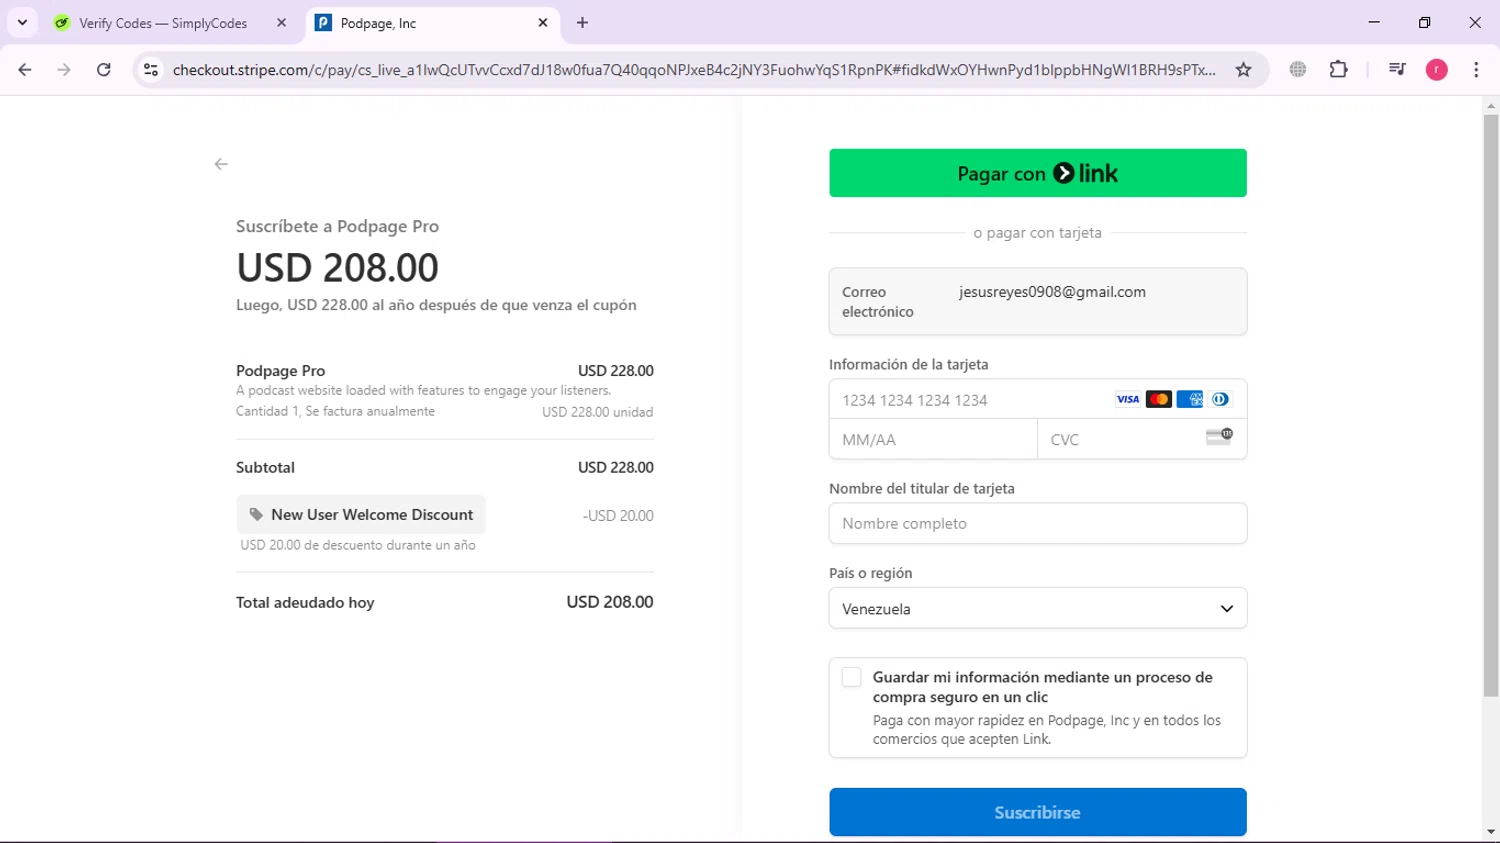
Task: Click the o pagar con tarjeta text
Action: pyautogui.click(x=1038, y=232)
